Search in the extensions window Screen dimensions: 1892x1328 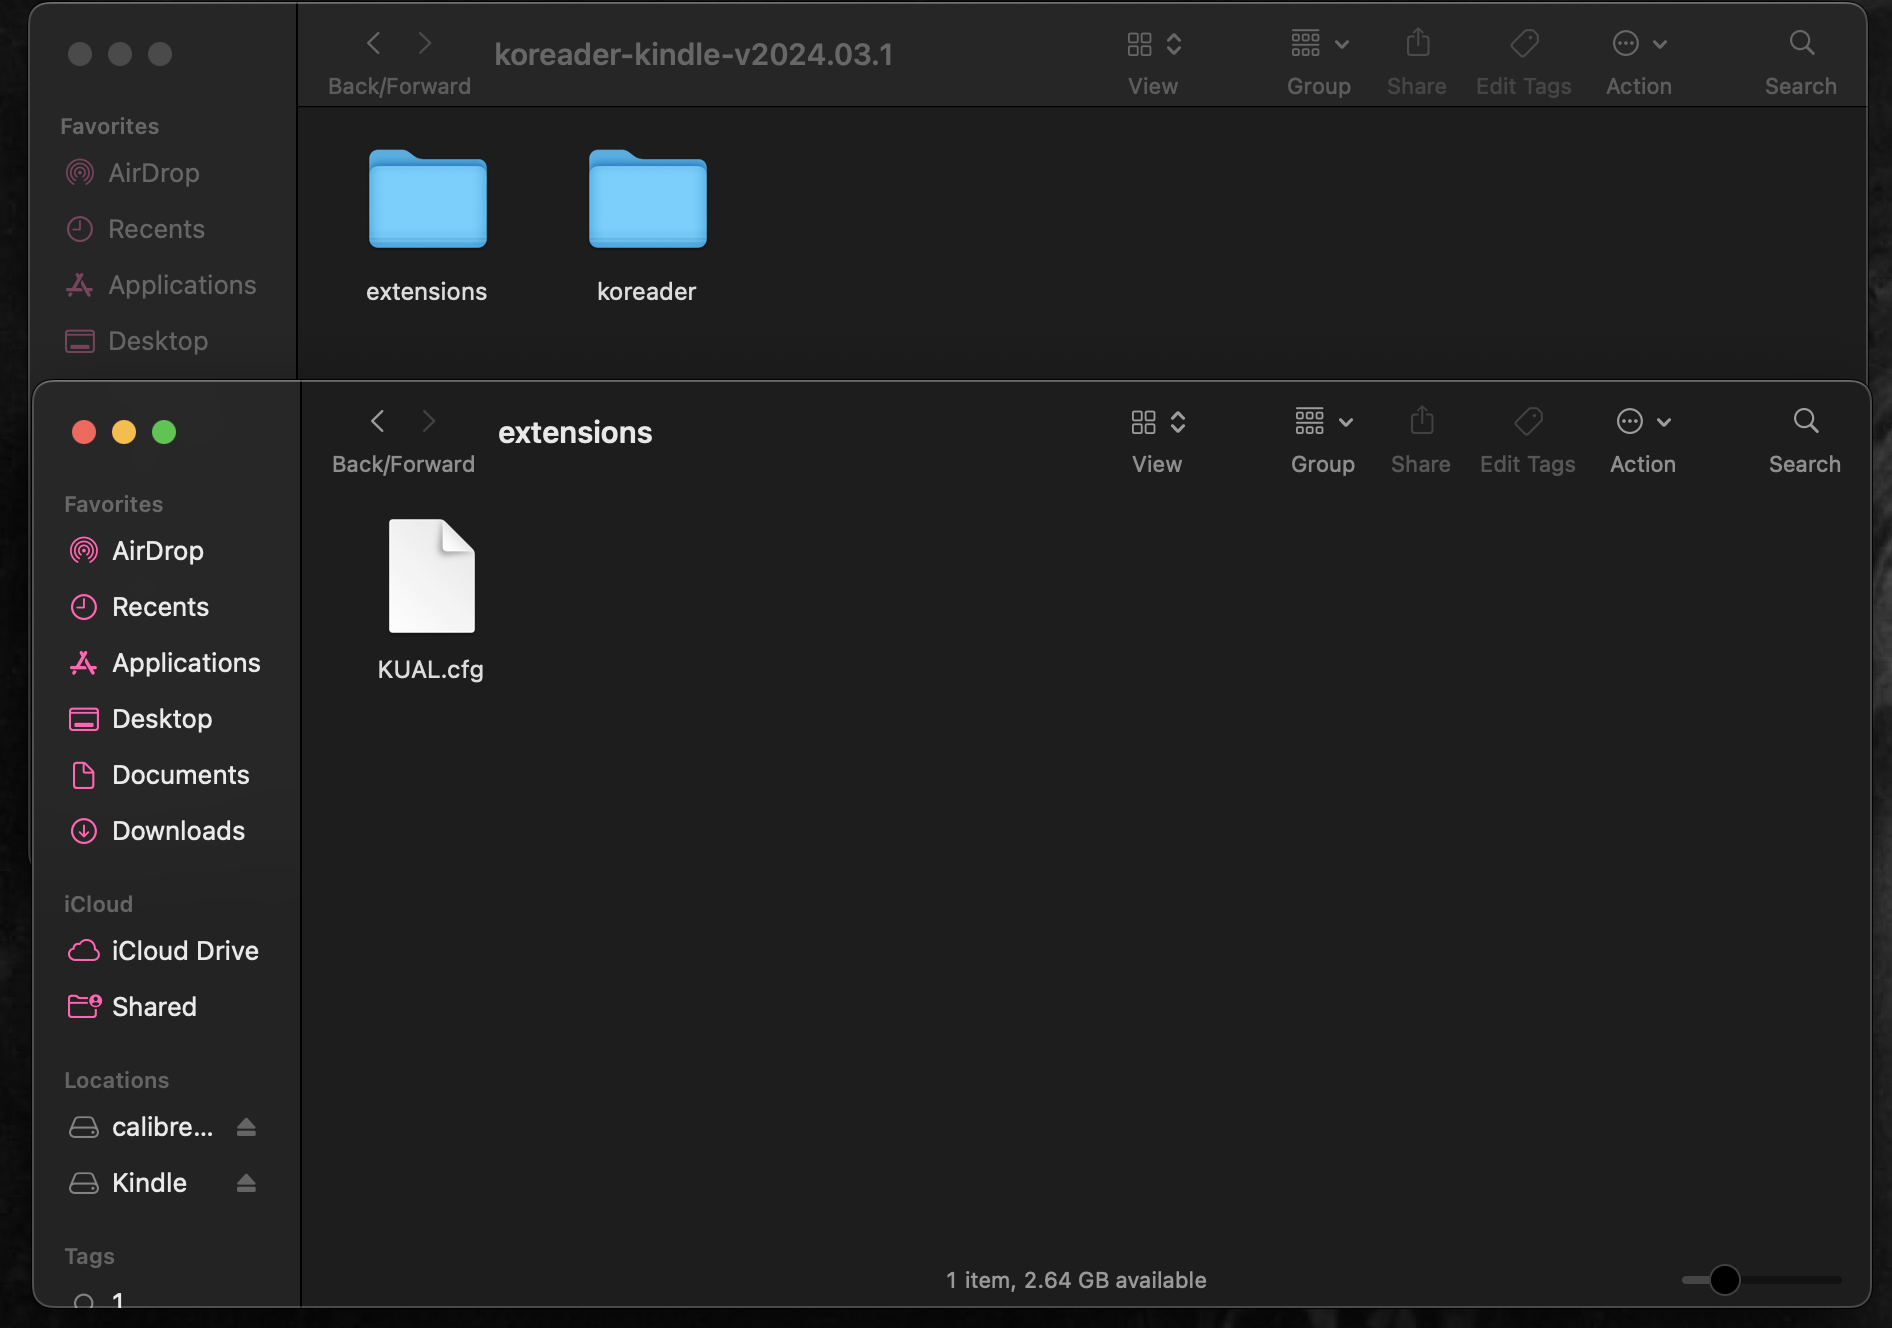tap(1806, 421)
